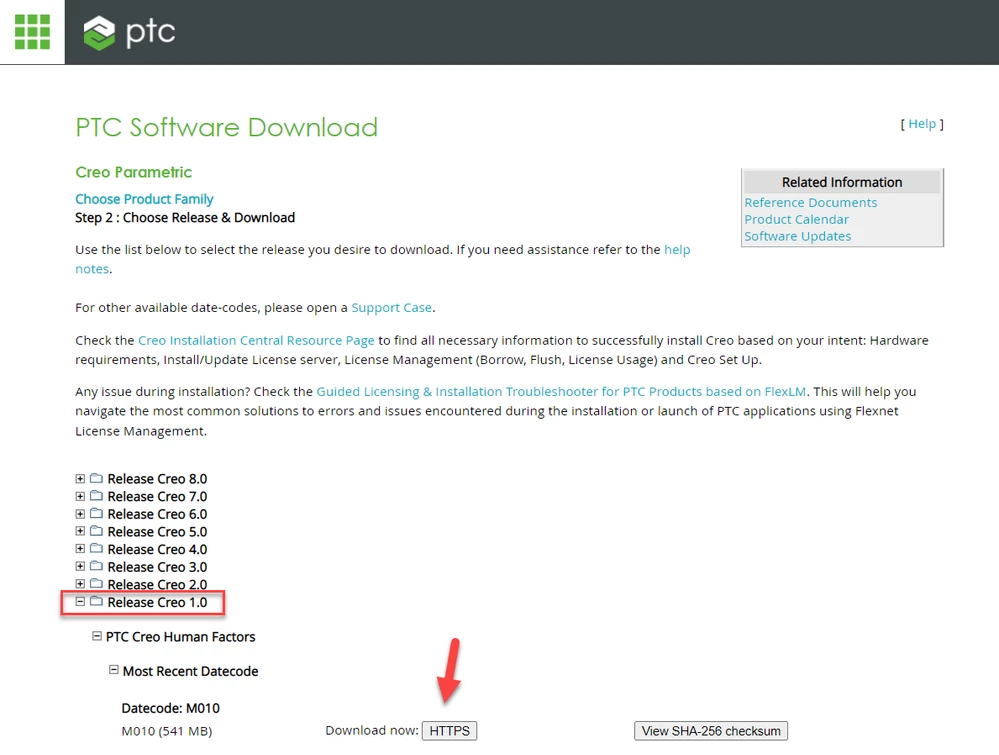Open the green apps grid menu
This screenshot has width=999, height=755.
pyautogui.click(x=32, y=32)
